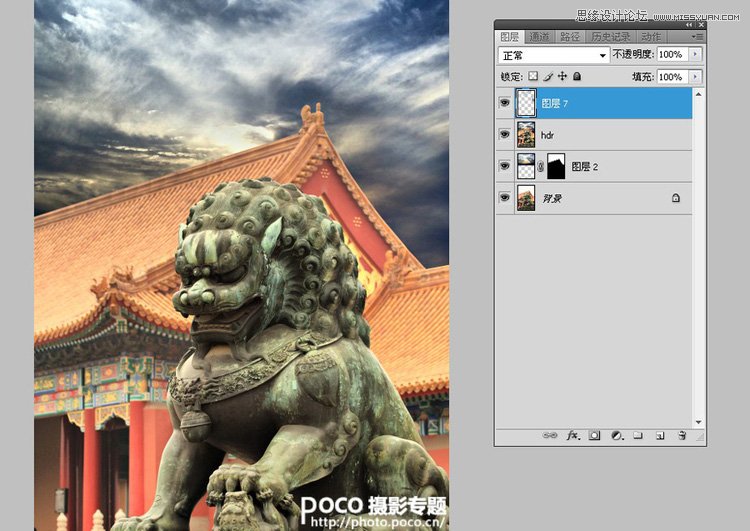
Task: Select the 背景 layer thumbnail
Action: (526, 198)
